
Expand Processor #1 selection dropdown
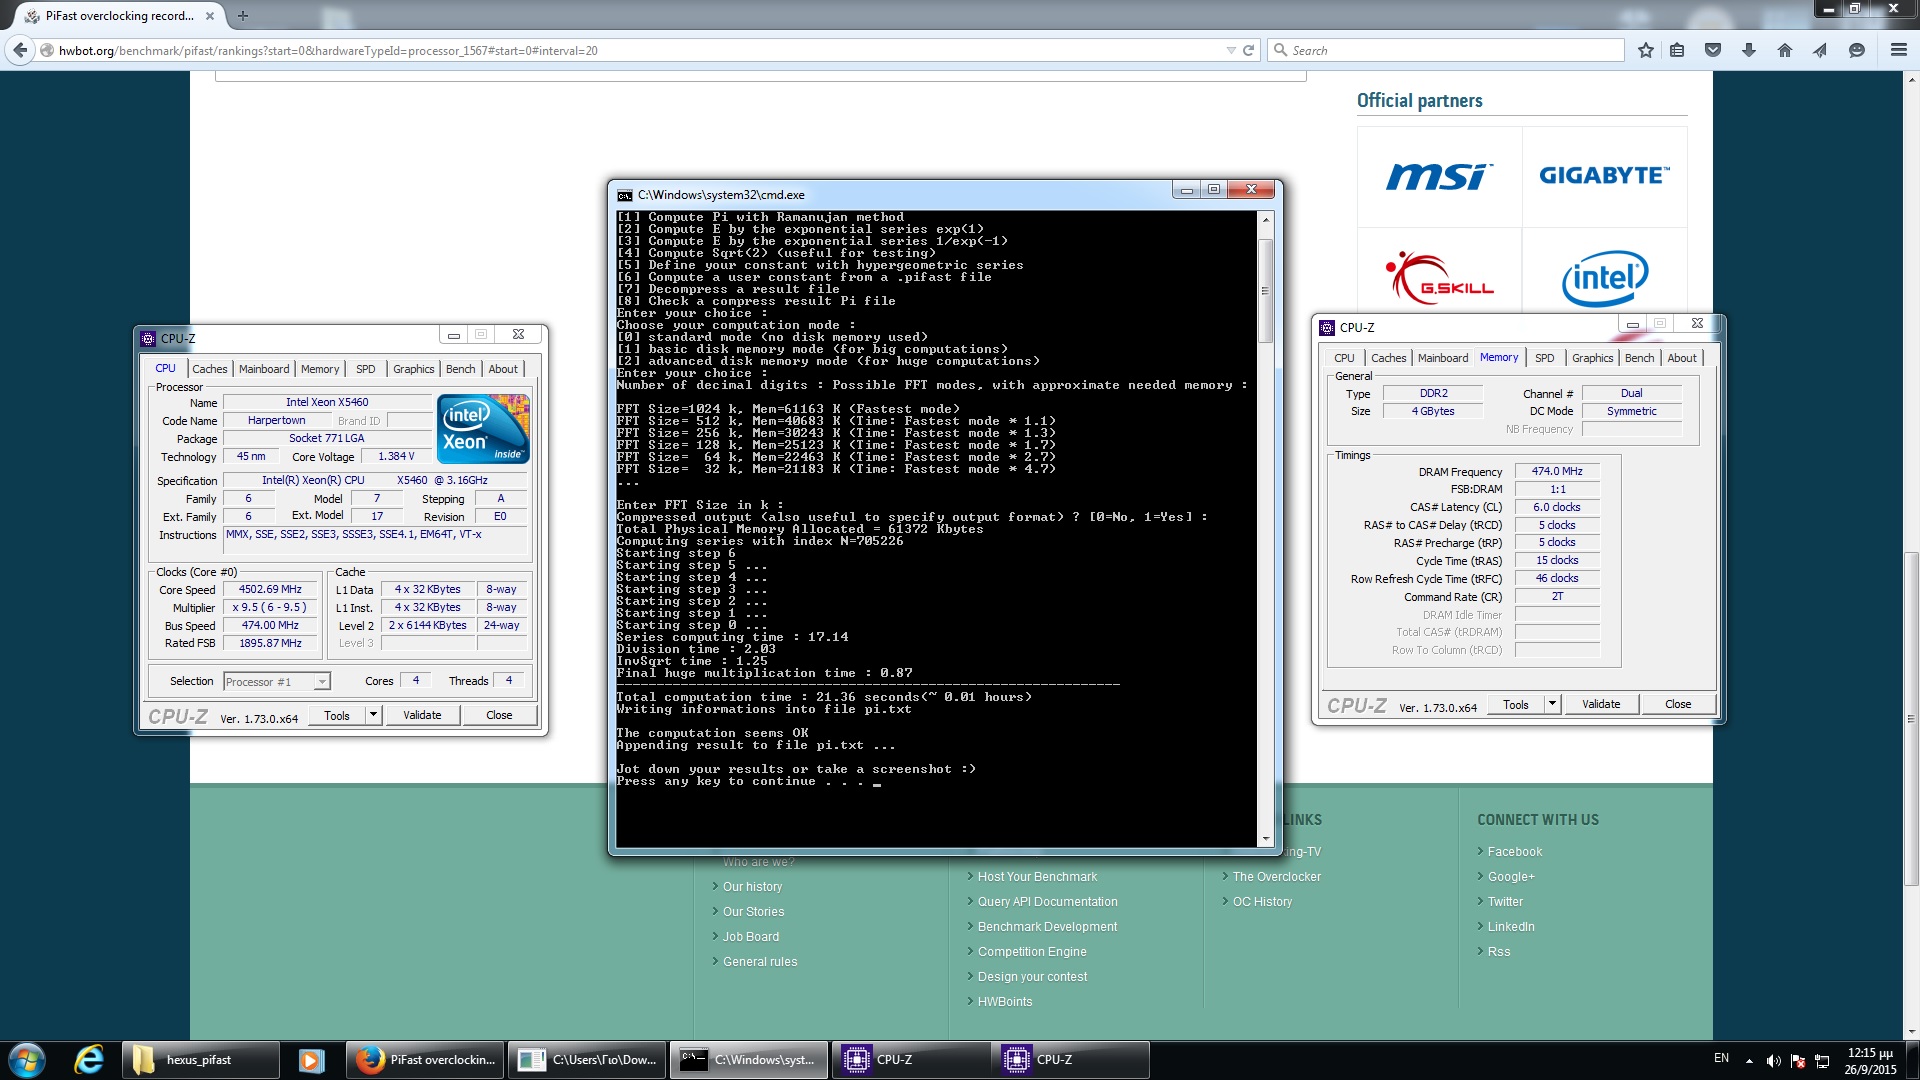tap(322, 682)
